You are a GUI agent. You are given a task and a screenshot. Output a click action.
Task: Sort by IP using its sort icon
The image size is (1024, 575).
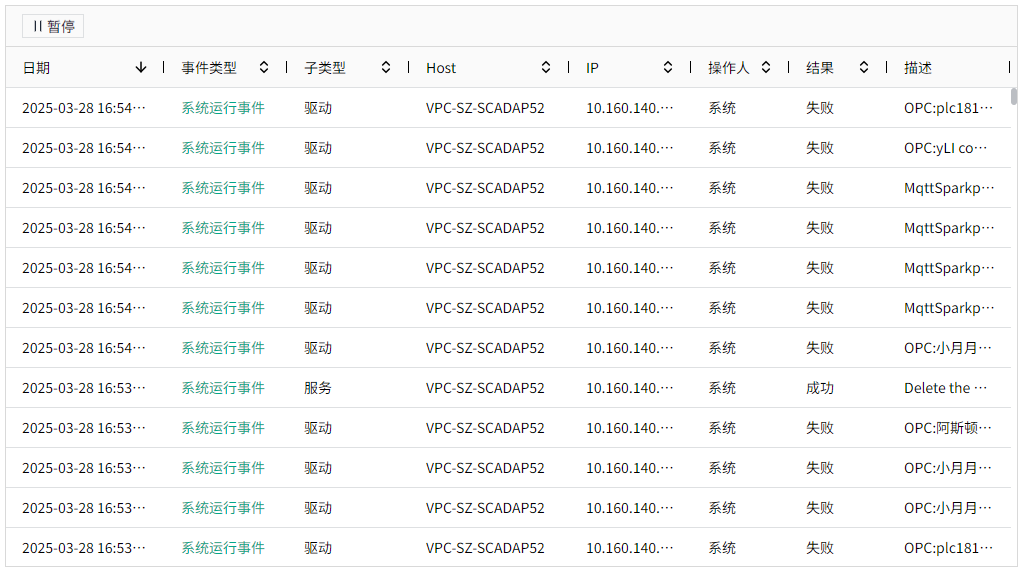point(668,68)
